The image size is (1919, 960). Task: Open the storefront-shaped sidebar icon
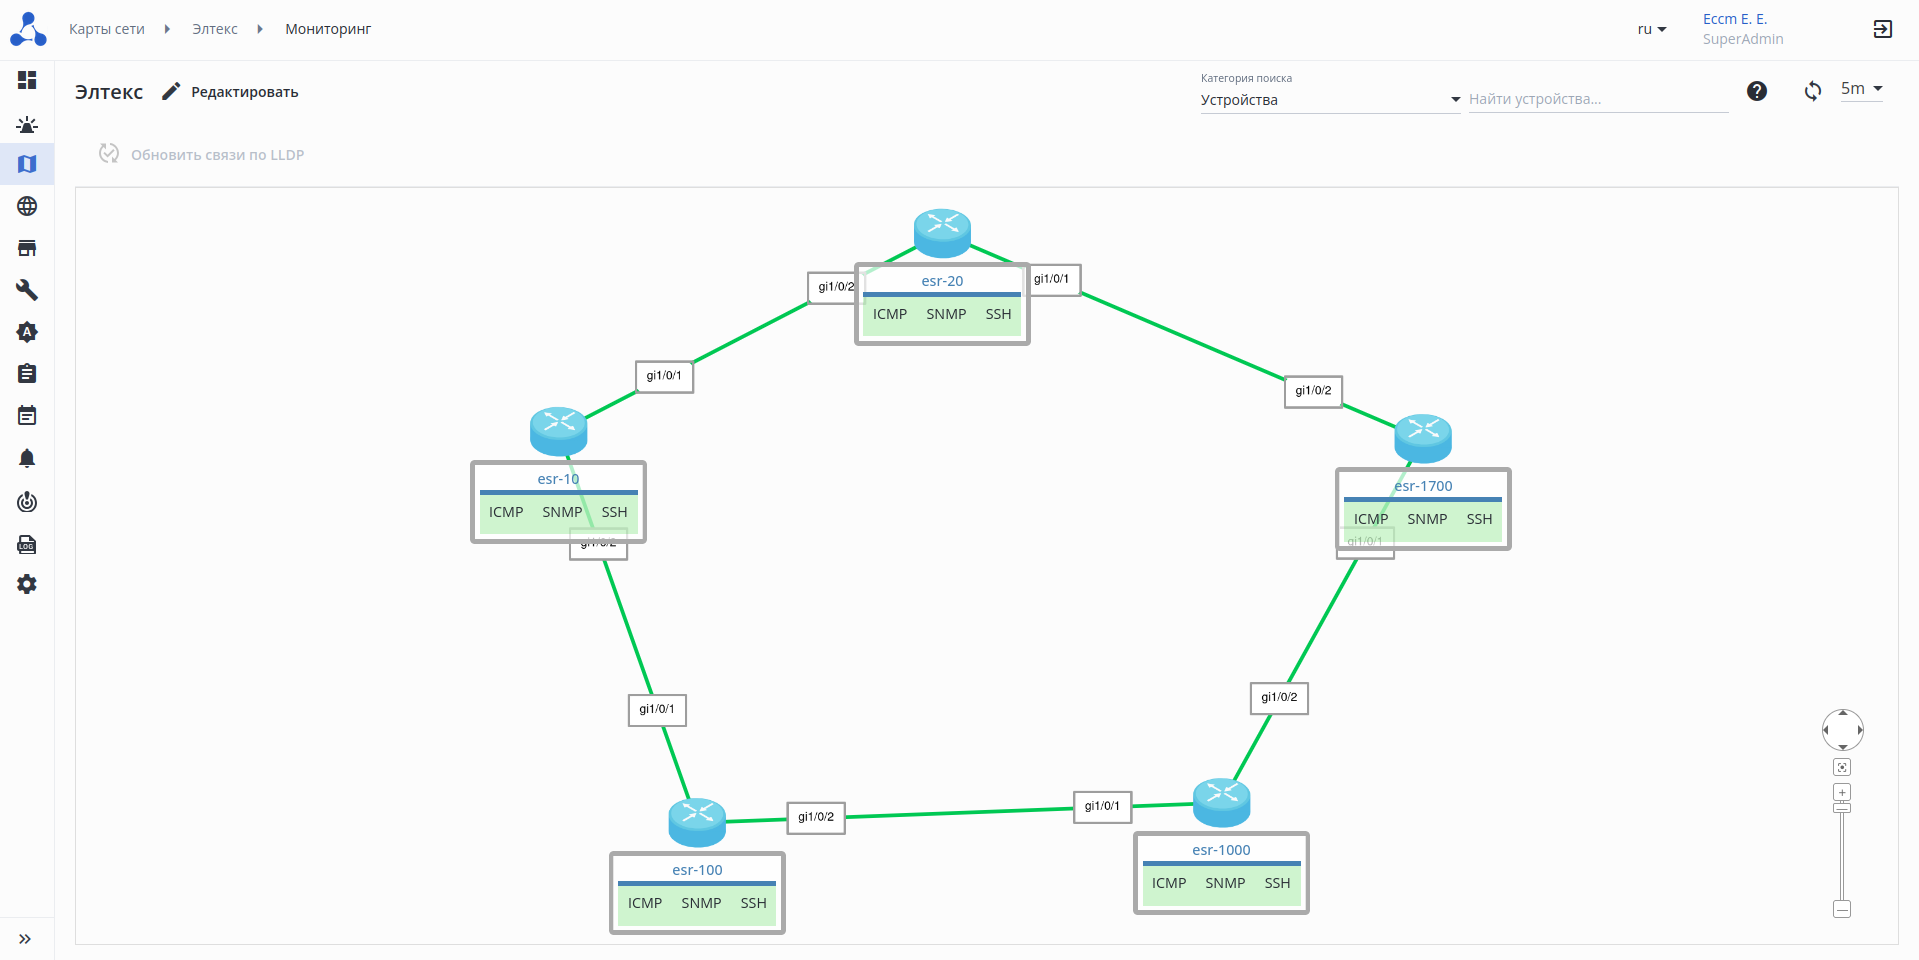point(27,248)
